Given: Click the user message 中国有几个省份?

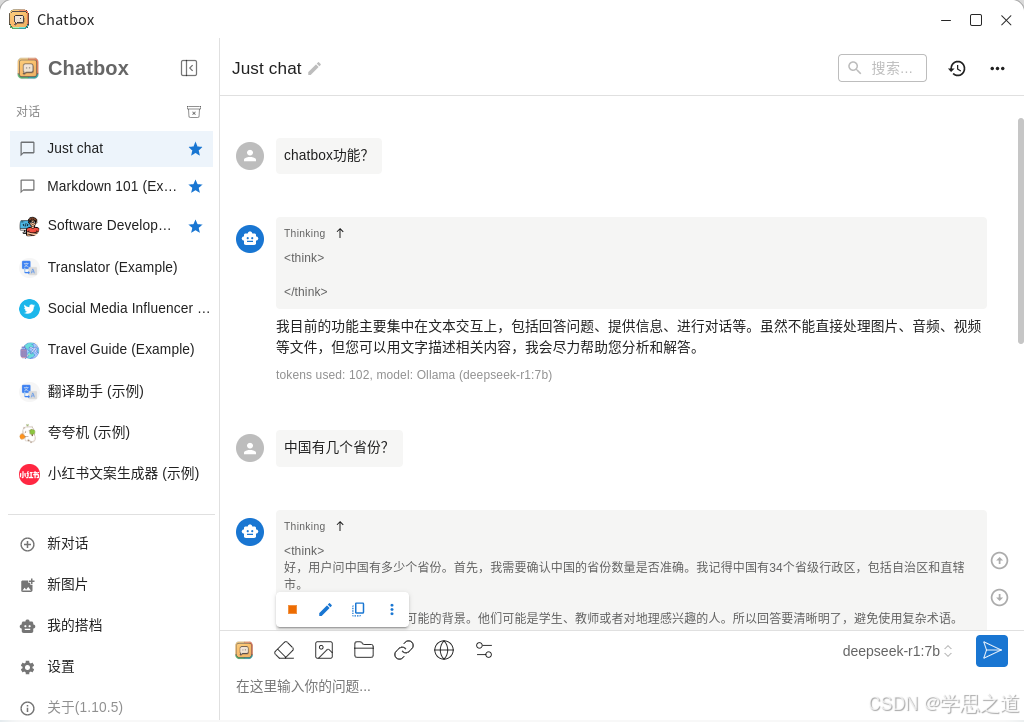Looking at the screenshot, I should [339, 448].
